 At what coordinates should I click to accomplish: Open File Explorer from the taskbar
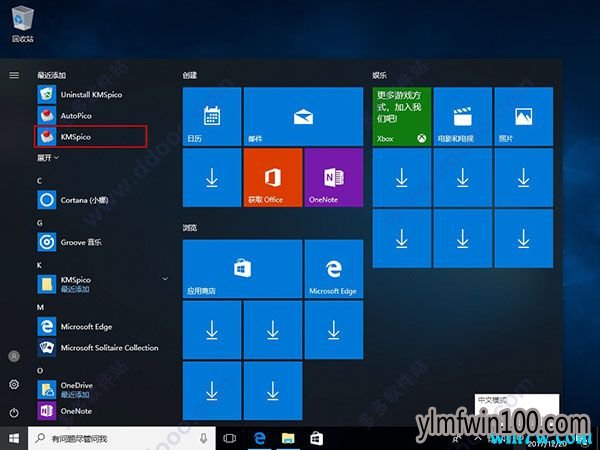288,438
